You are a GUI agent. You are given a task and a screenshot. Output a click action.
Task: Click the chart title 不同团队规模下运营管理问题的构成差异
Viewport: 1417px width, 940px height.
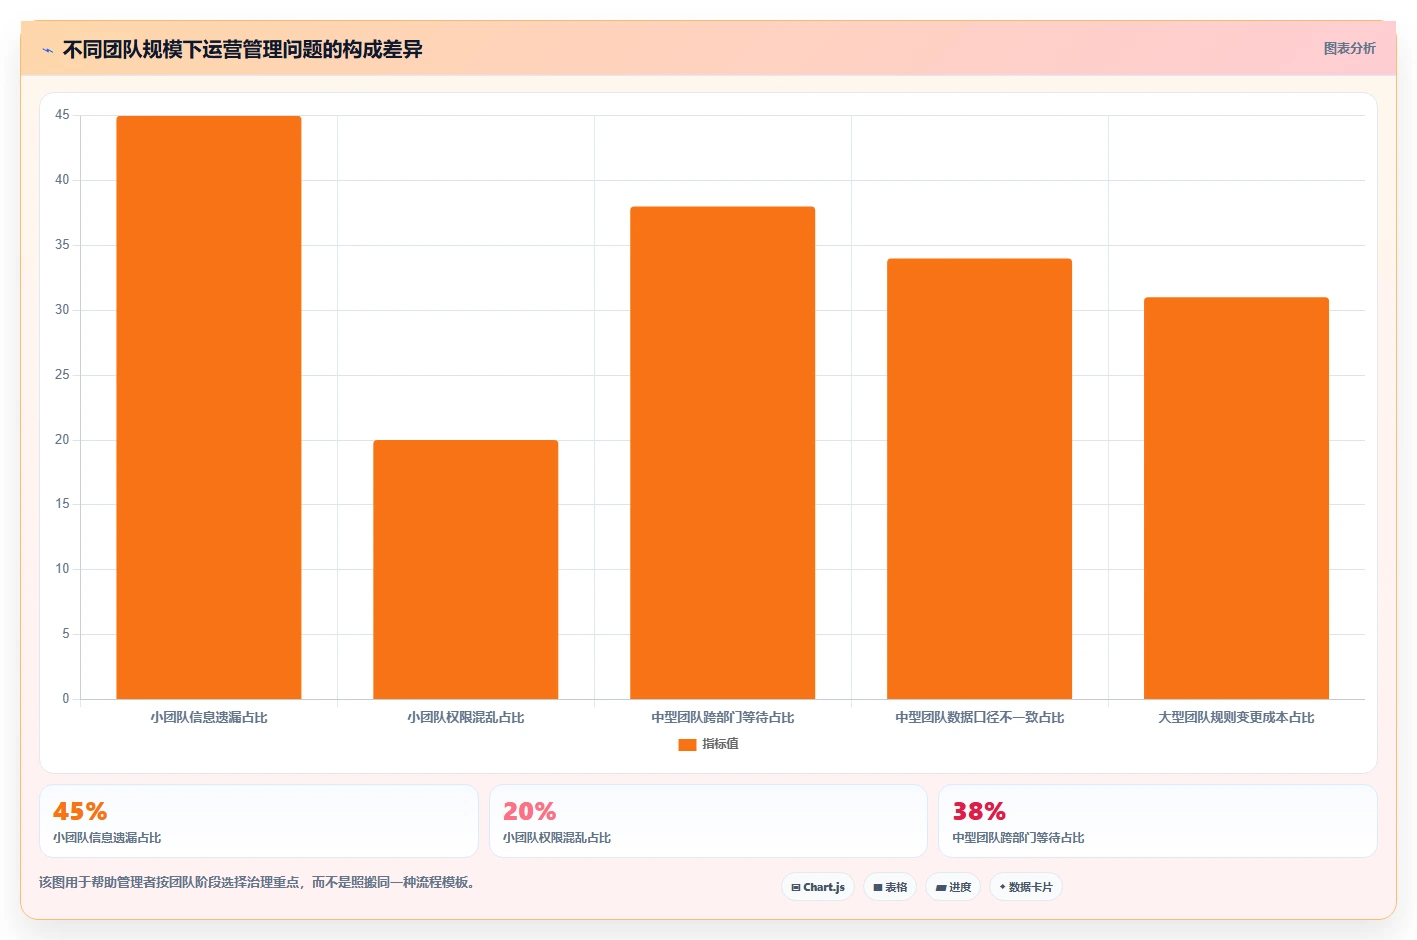coord(243,49)
